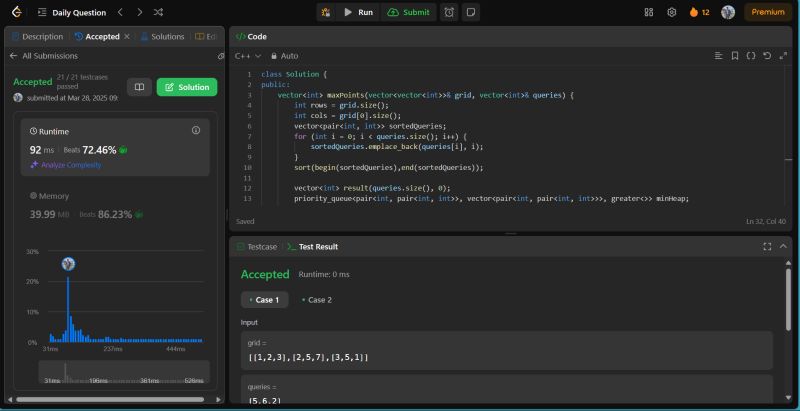800x411 pixels.
Task: Click the bookmark icon in editor
Action: (735, 56)
